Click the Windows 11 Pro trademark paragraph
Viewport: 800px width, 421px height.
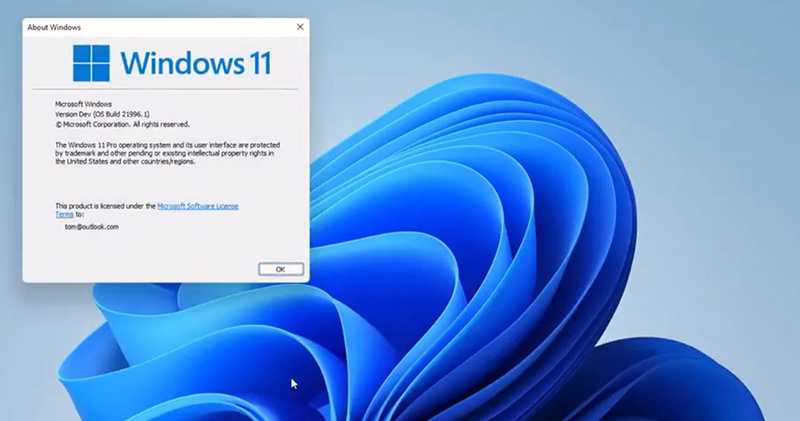click(x=165, y=153)
